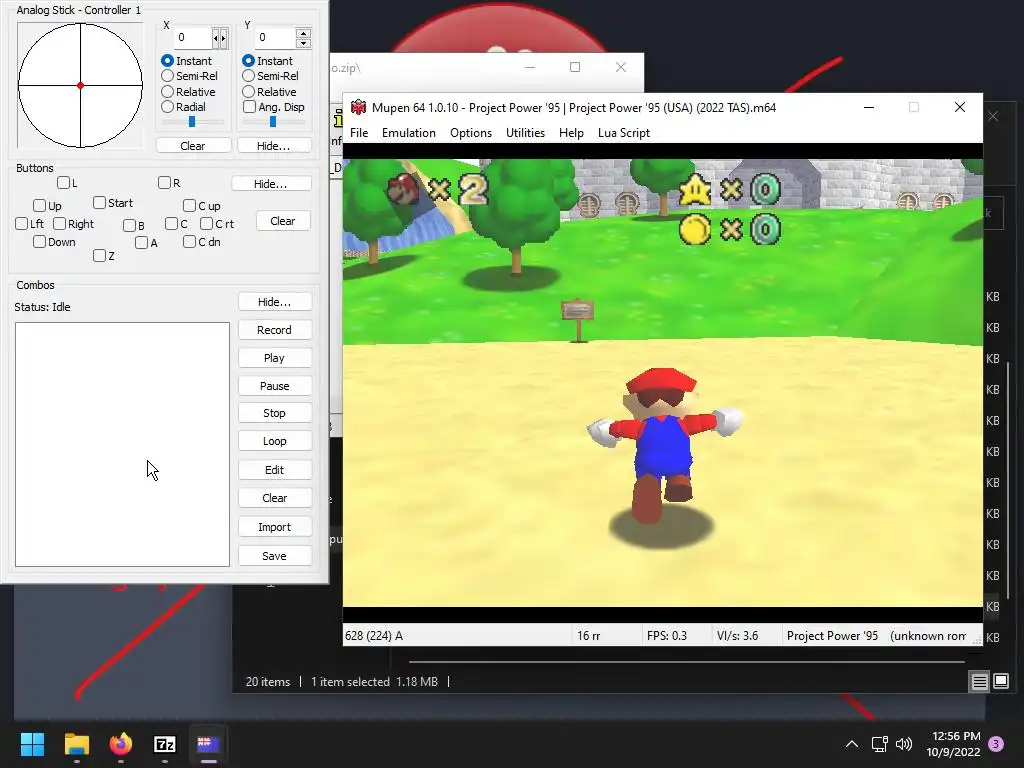
Task: Check the B button checkbox
Action: (129, 225)
